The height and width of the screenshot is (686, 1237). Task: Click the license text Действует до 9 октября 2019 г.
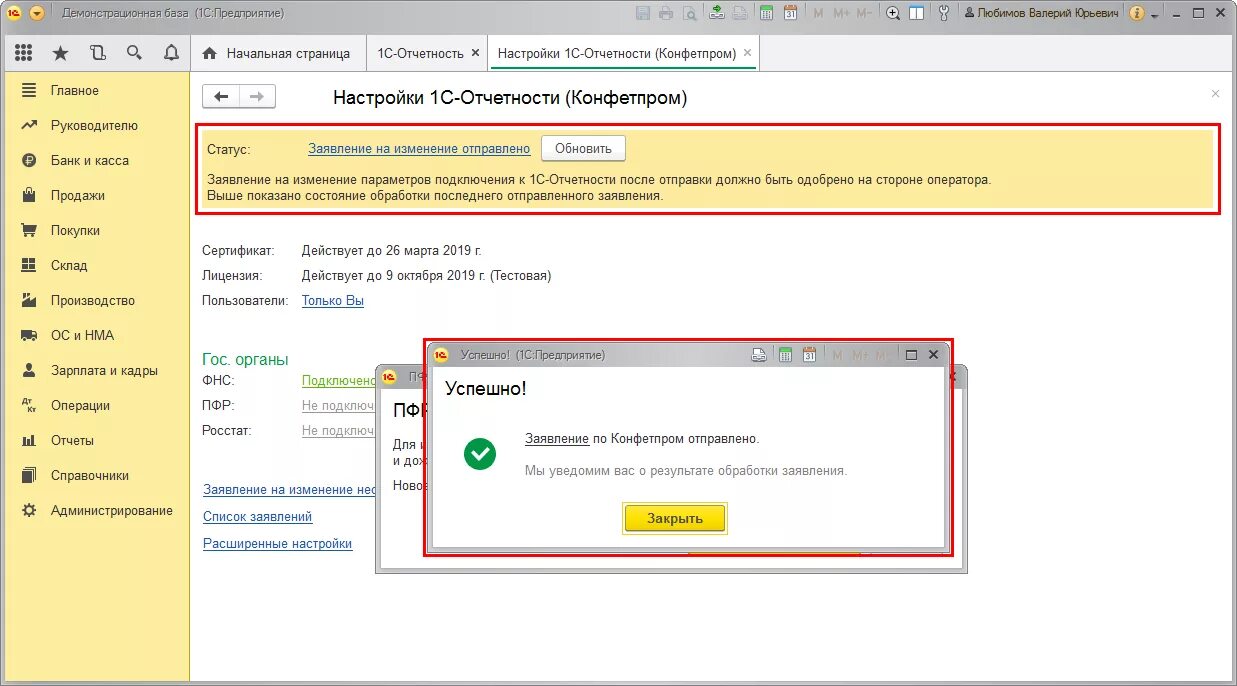point(426,275)
